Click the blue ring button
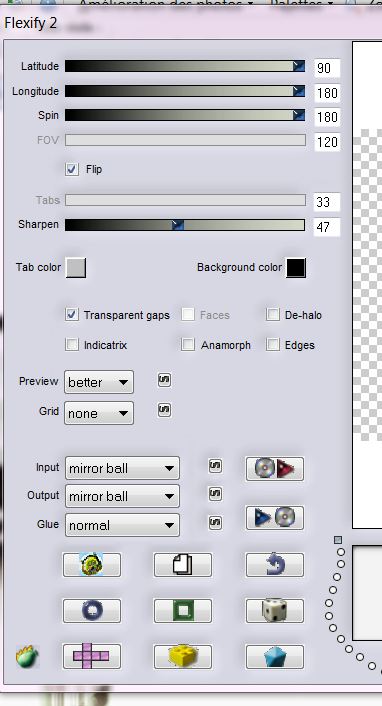Viewport: 382px width, 706px height. tap(91, 611)
